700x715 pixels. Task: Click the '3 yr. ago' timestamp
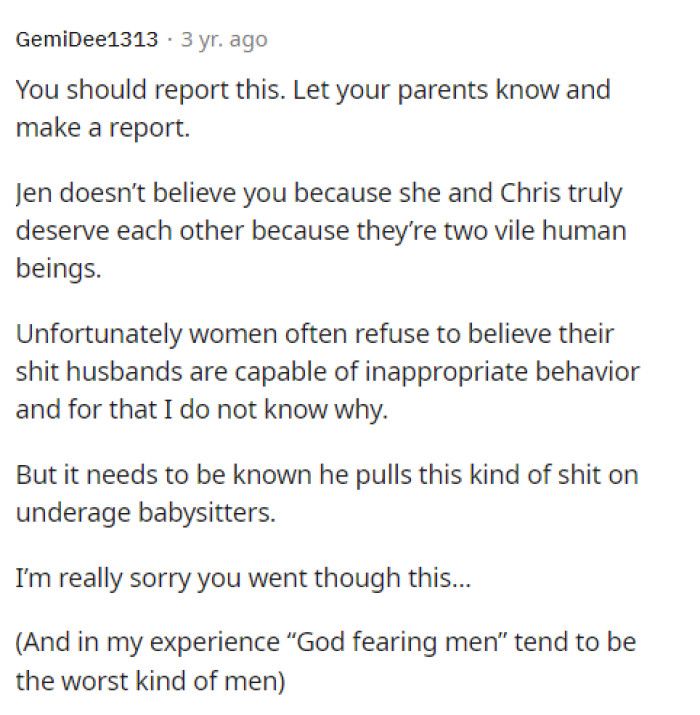click(x=225, y=40)
